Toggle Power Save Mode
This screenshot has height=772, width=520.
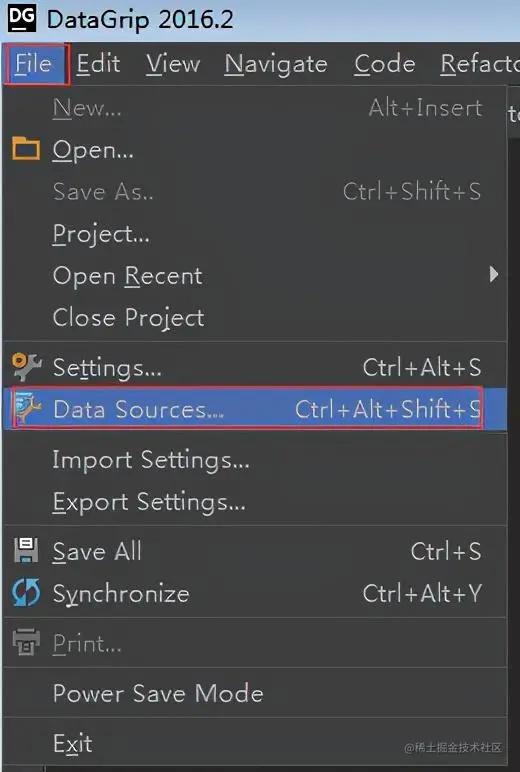point(255,693)
